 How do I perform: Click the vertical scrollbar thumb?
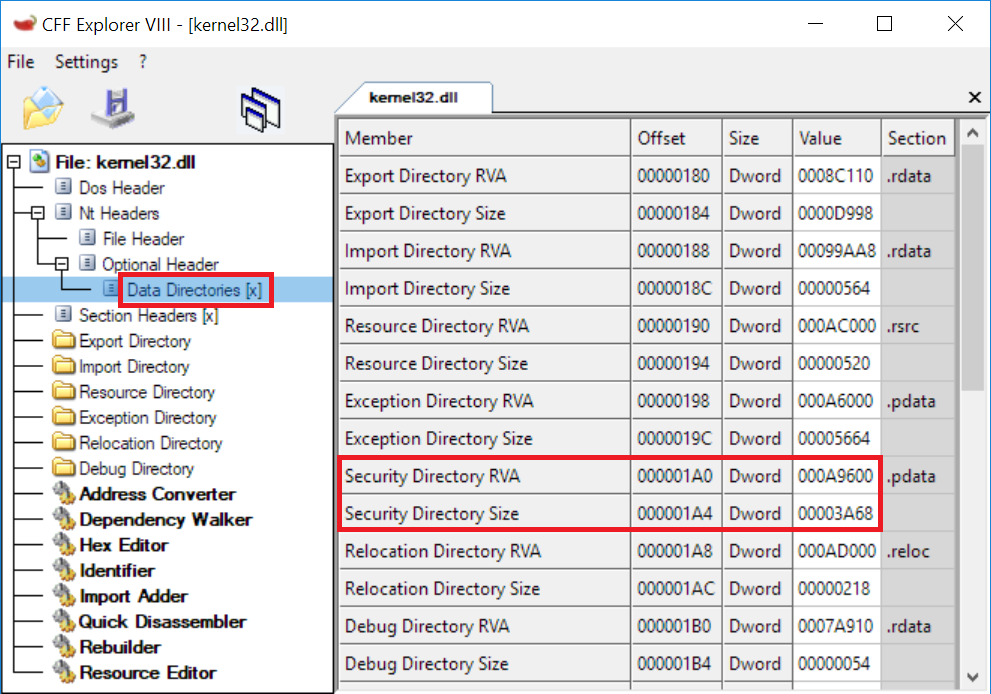973,268
